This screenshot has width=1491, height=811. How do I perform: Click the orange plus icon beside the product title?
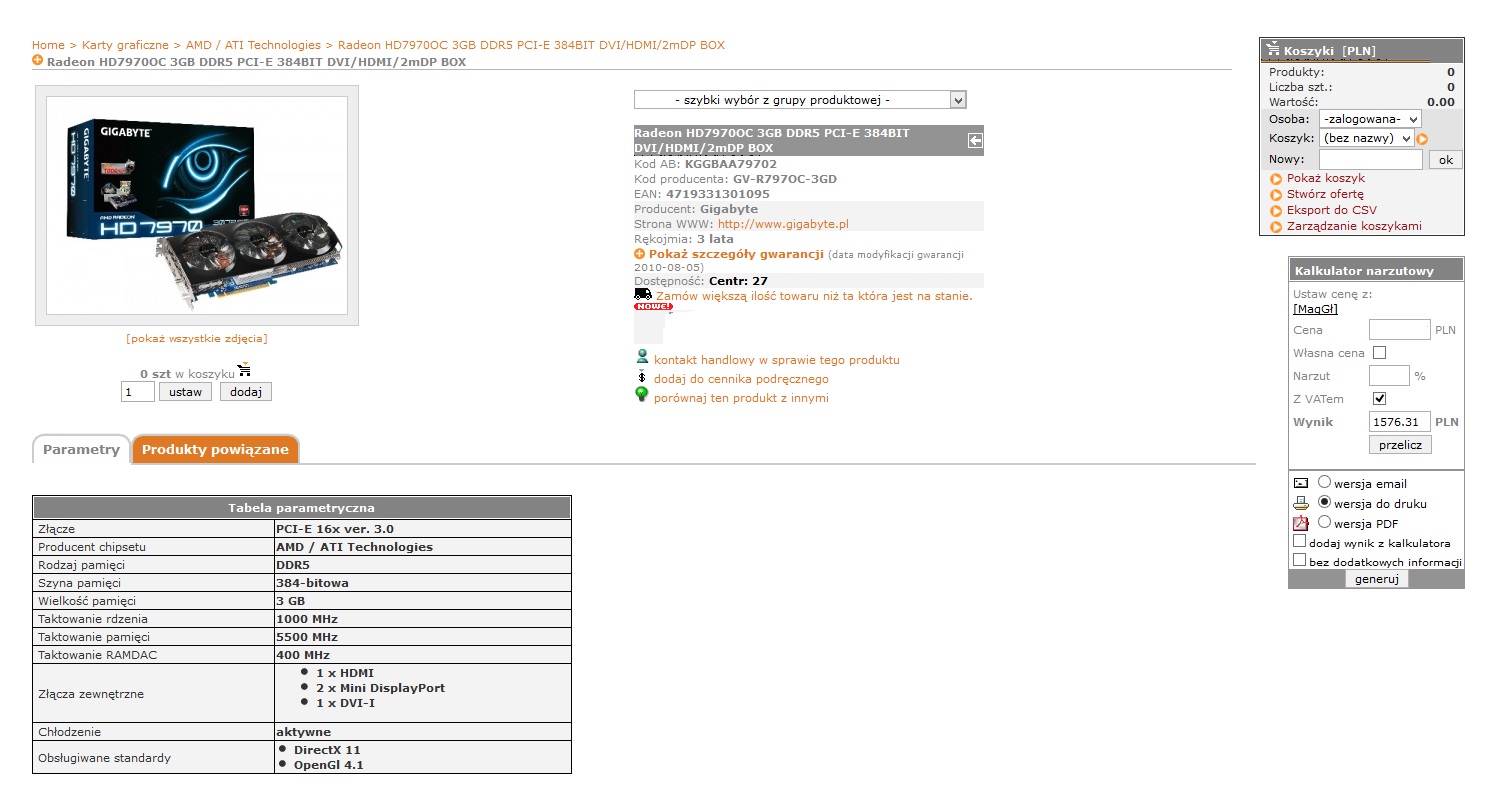point(38,61)
